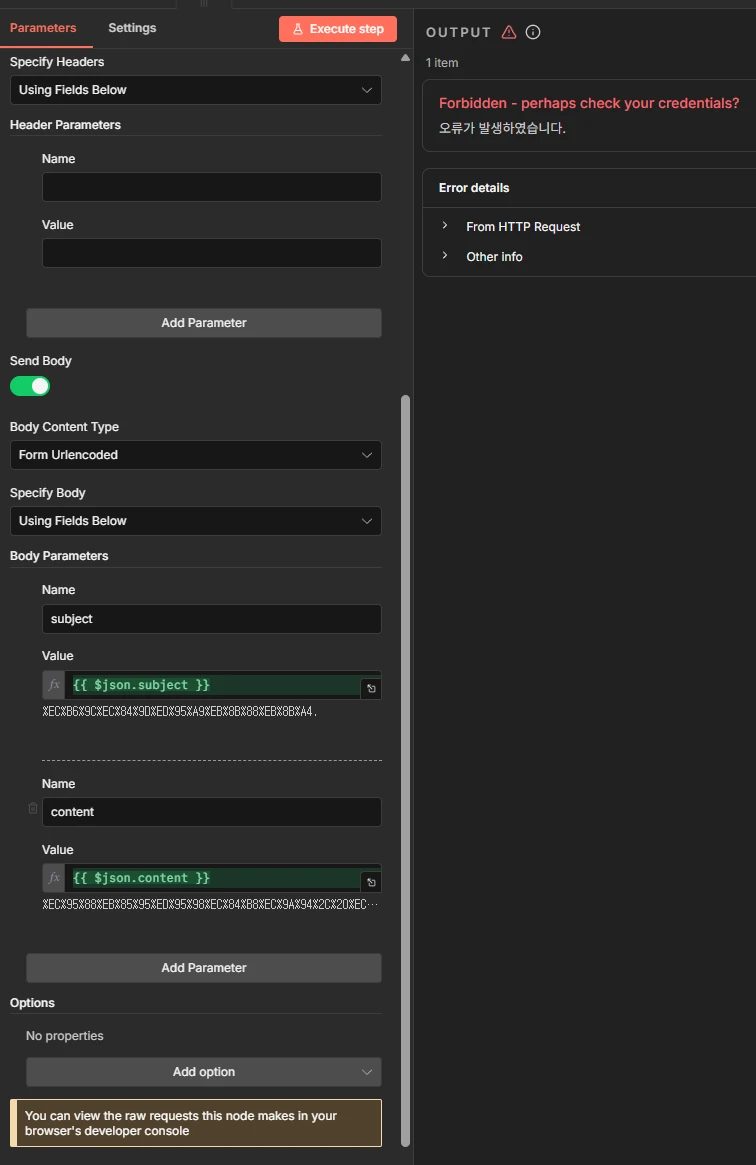The height and width of the screenshot is (1165, 756).
Task: Click Add Parameter under Body Parameters
Action: 204,968
